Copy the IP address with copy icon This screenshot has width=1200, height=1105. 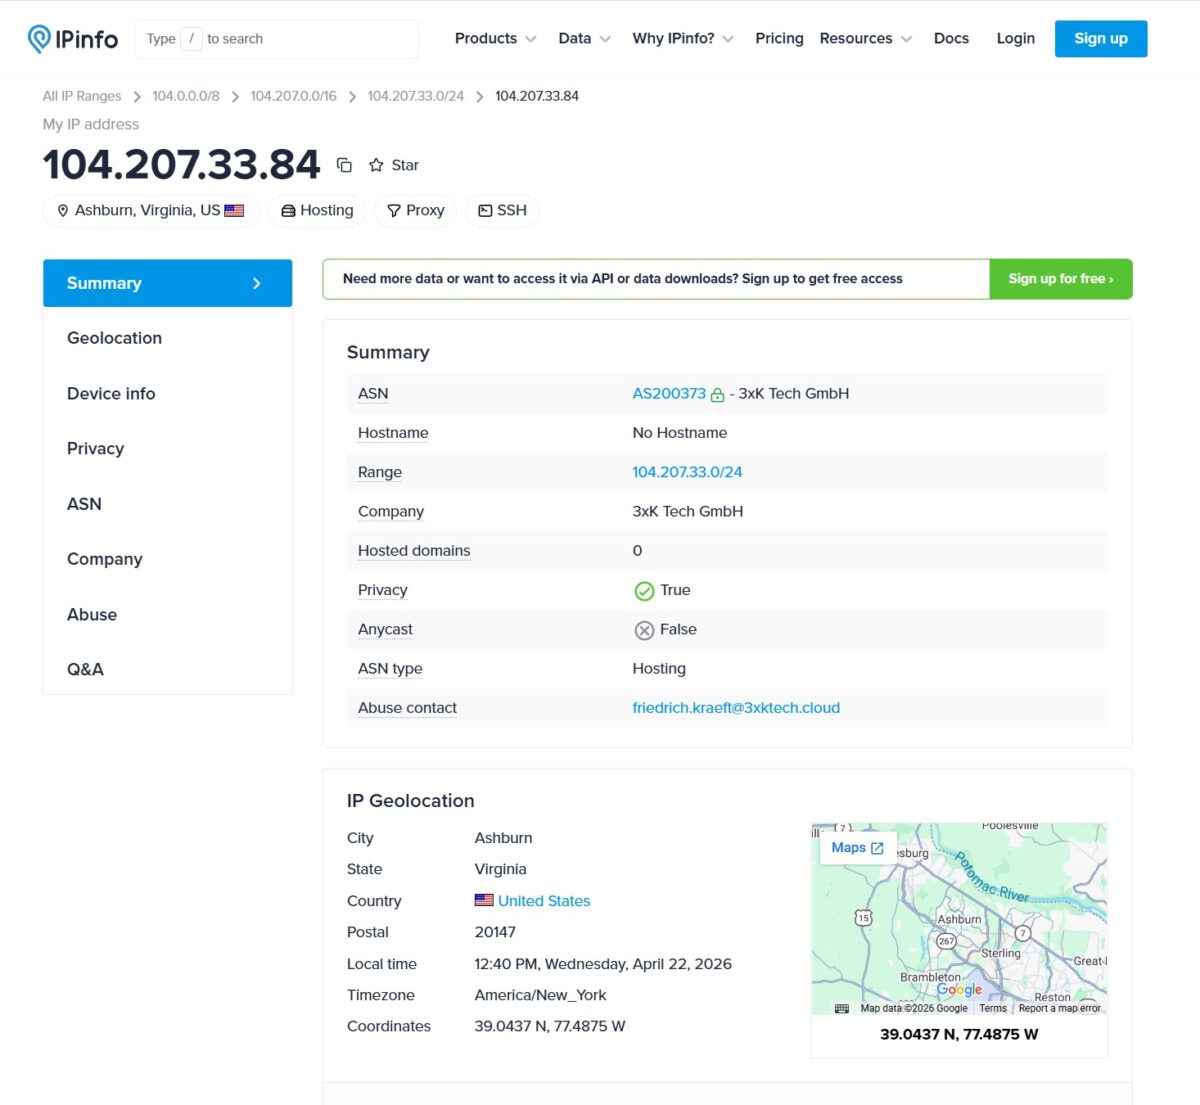344,165
